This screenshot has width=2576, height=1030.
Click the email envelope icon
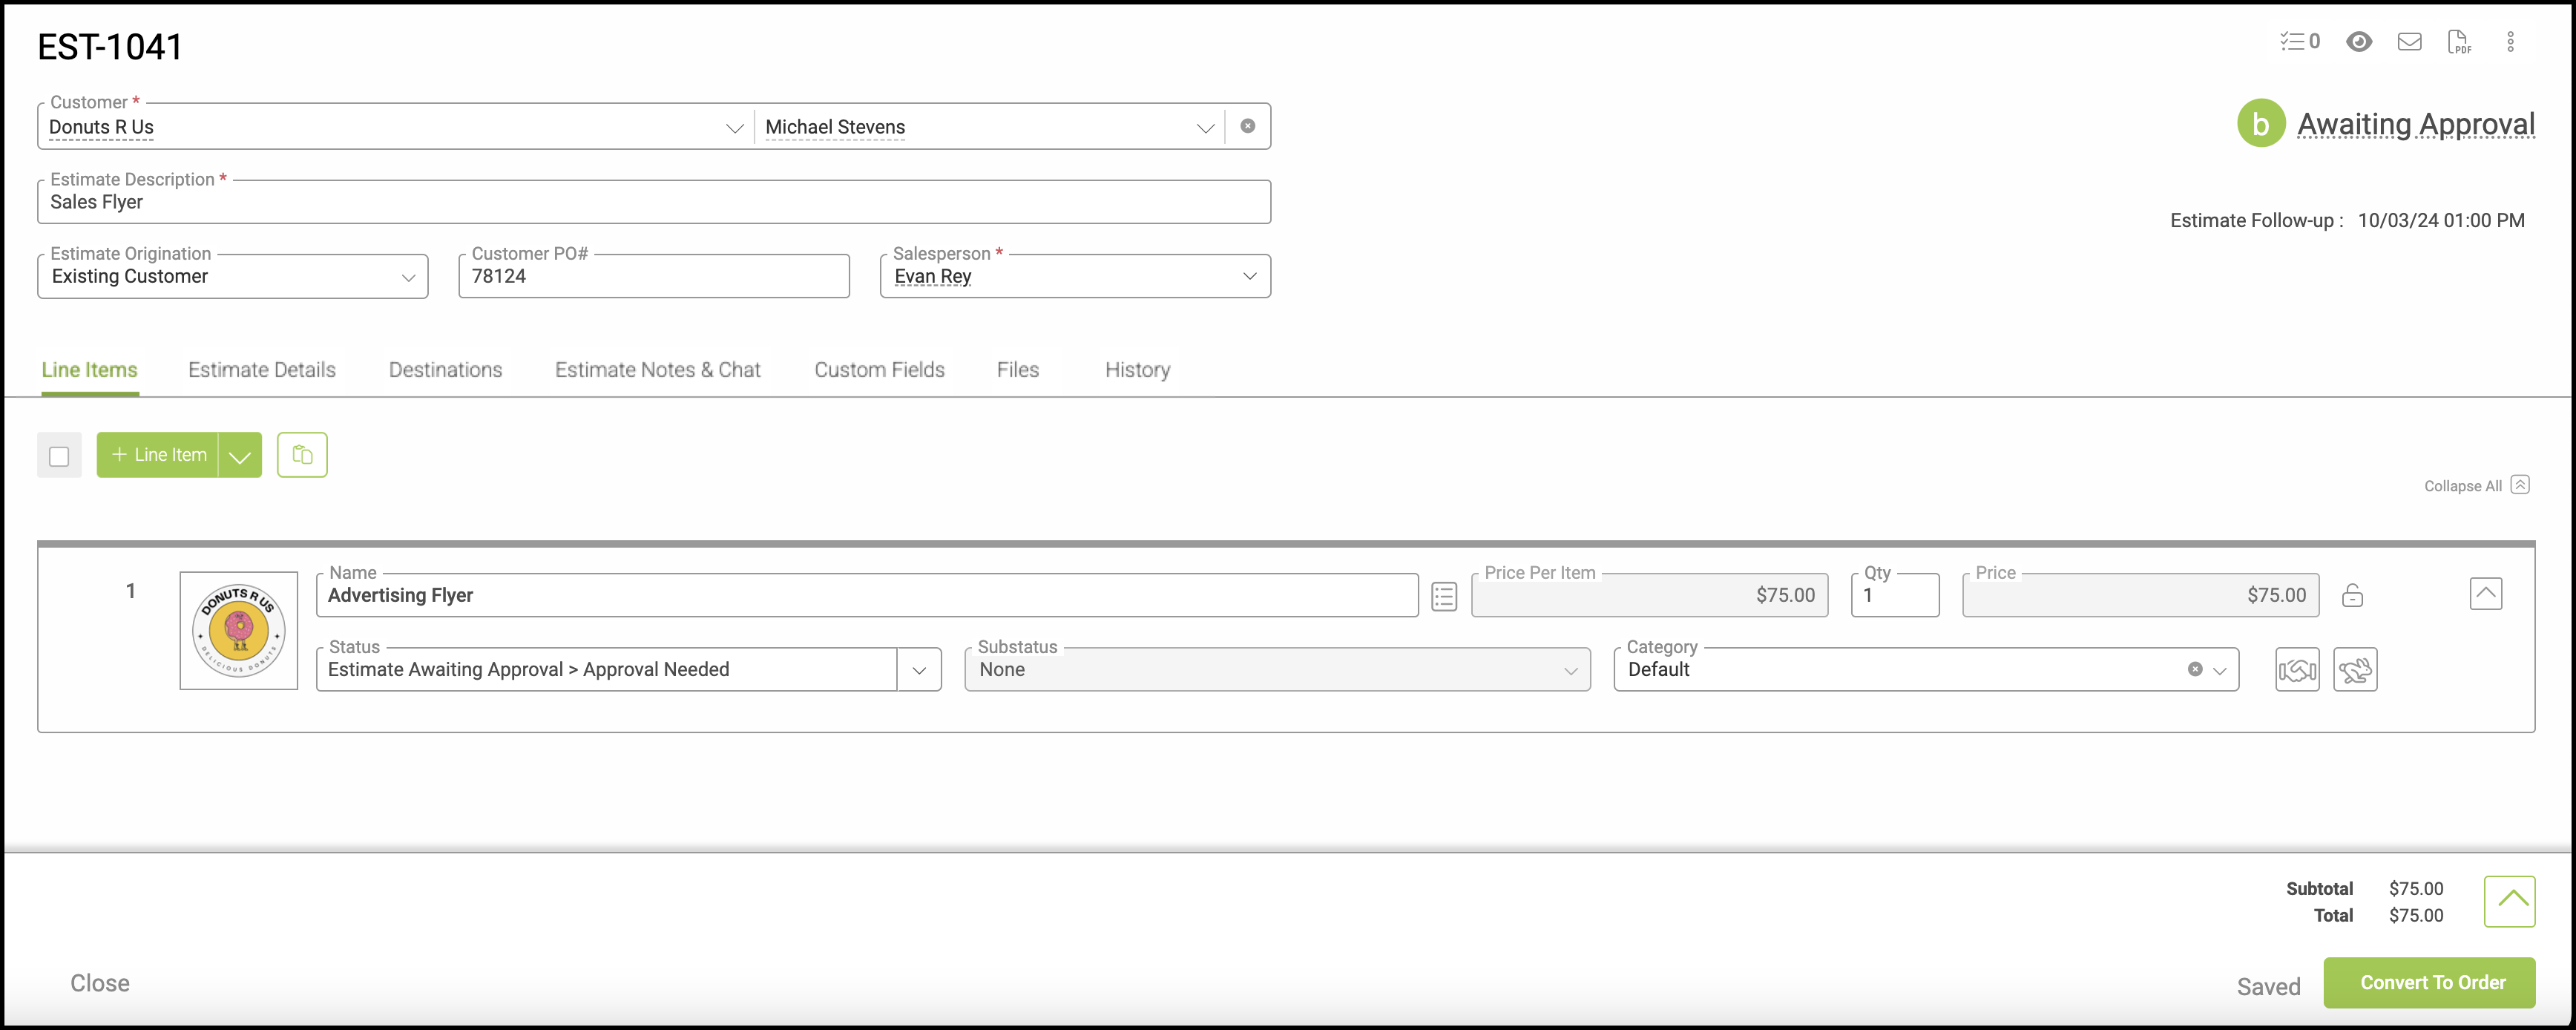2409,41
